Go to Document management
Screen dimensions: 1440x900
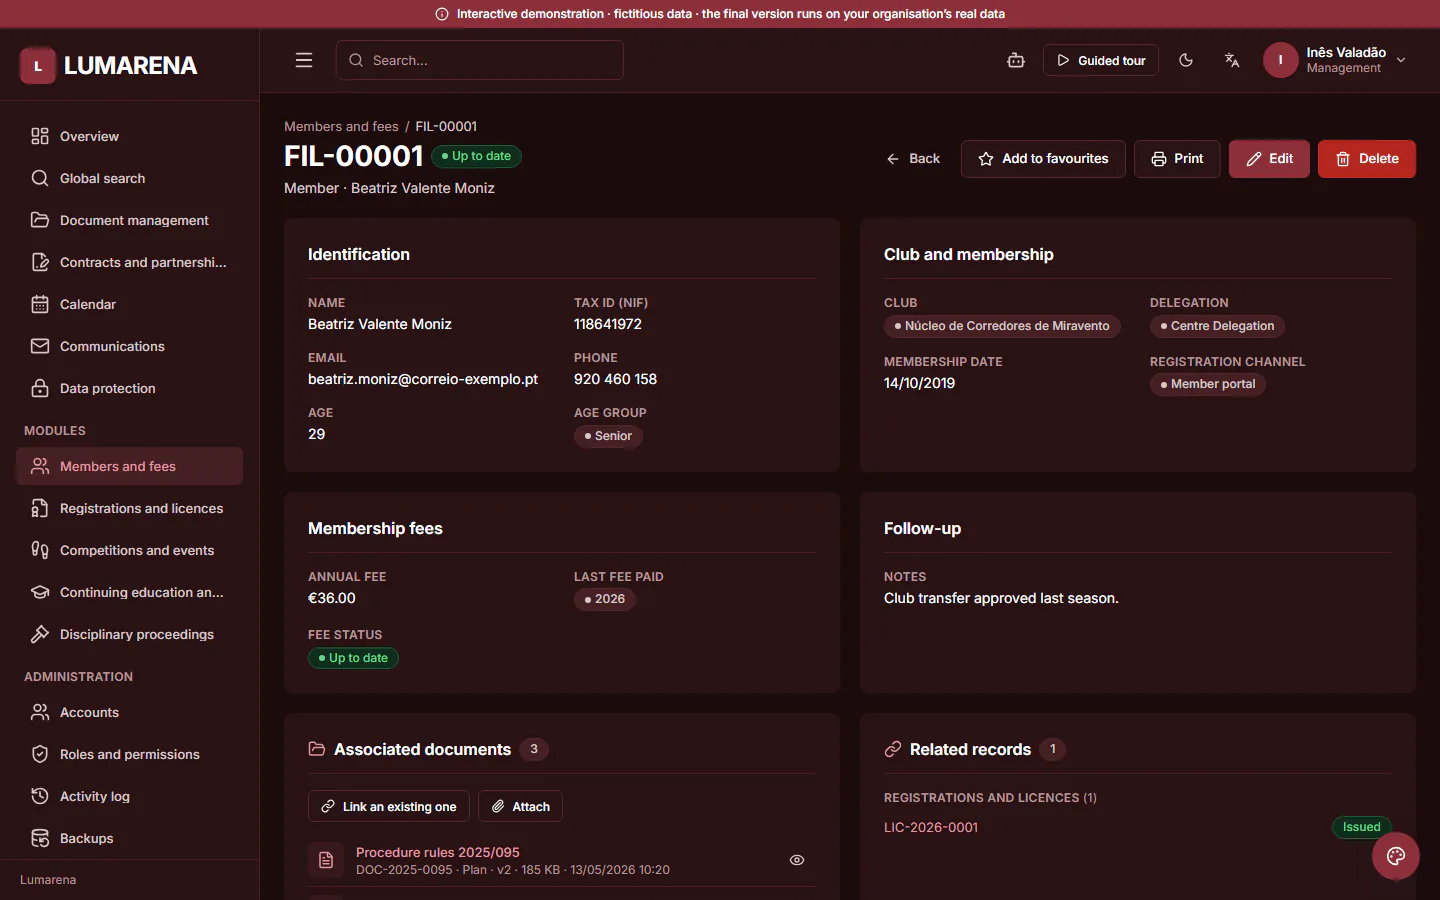click(x=129, y=220)
